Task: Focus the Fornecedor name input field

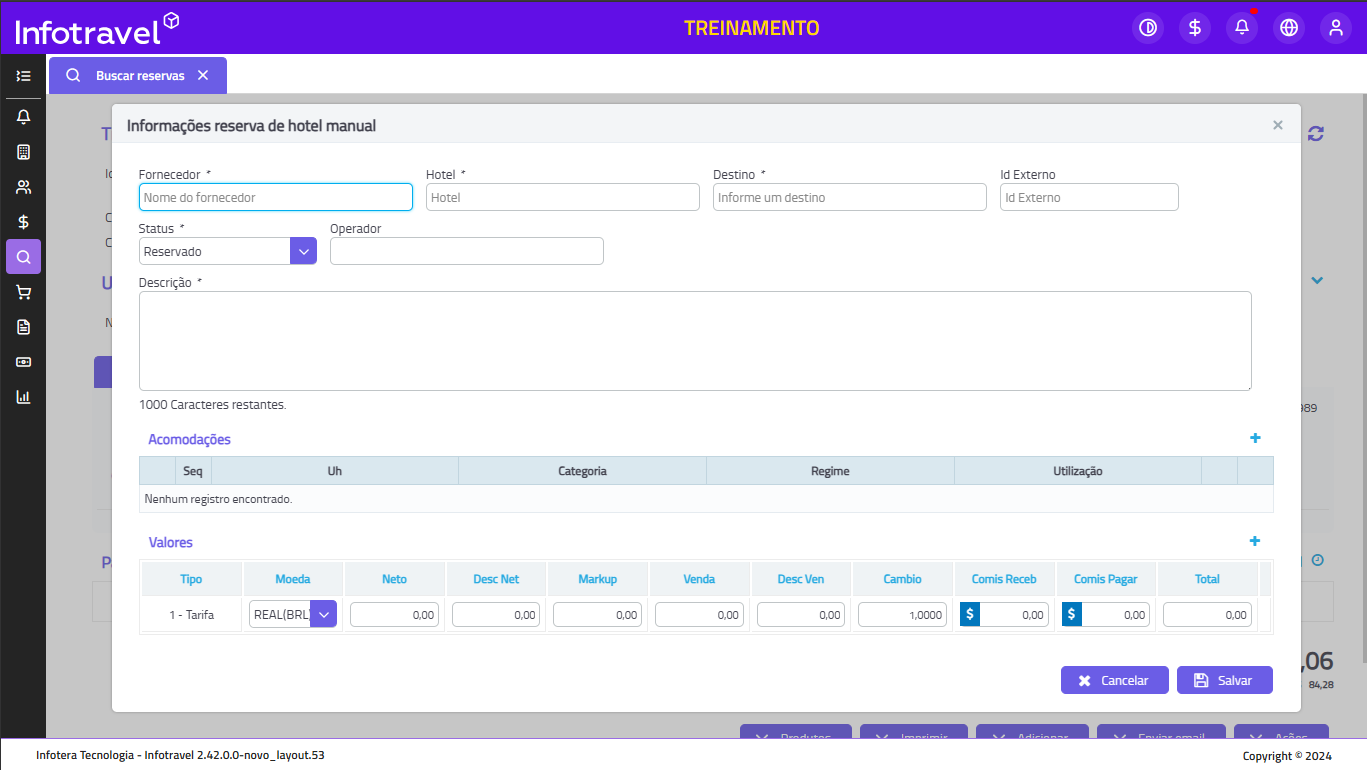Action: [x=275, y=197]
